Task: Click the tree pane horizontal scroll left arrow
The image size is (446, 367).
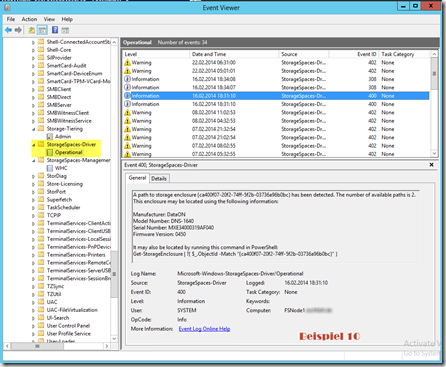Action: coord(7,346)
